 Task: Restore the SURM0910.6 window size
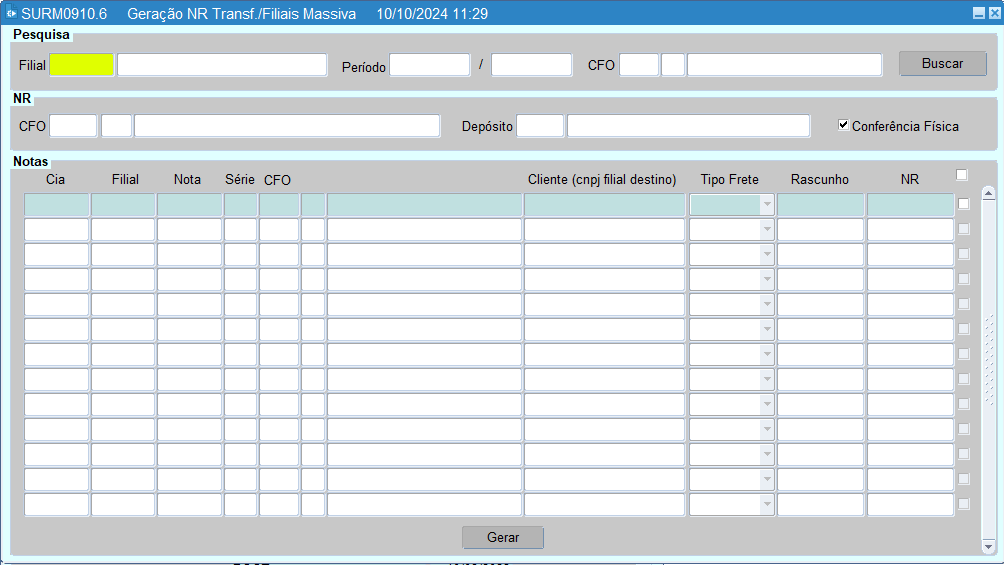tap(979, 13)
